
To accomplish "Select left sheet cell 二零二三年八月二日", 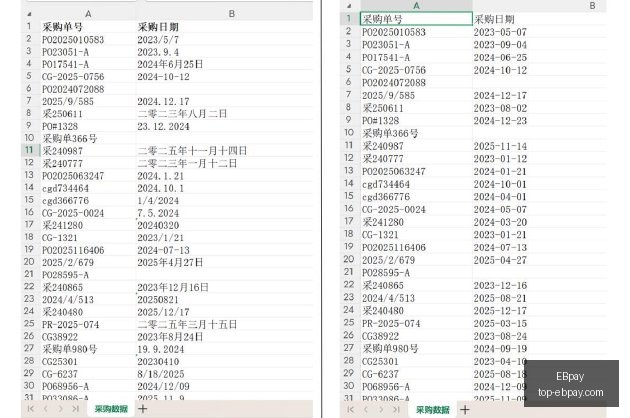I will click(x=224, y=114).
